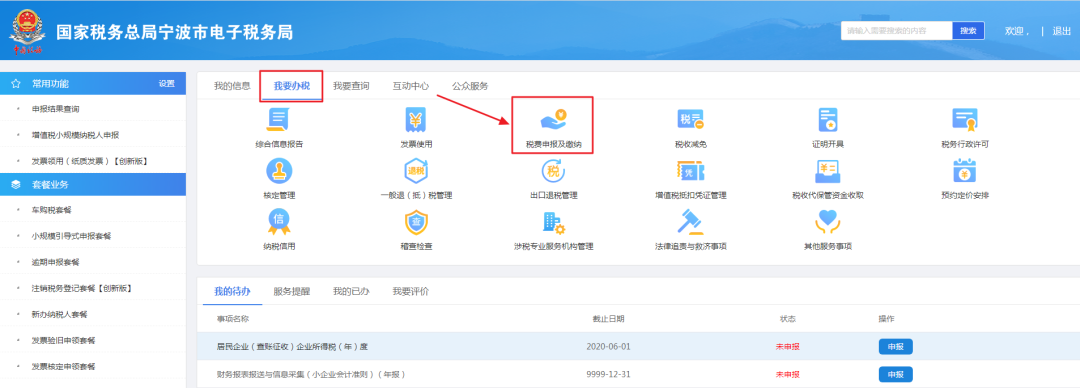Open the 涉税专业服务机构管理 icon
The image size is (1080, 388).
[x=553, y=222]
